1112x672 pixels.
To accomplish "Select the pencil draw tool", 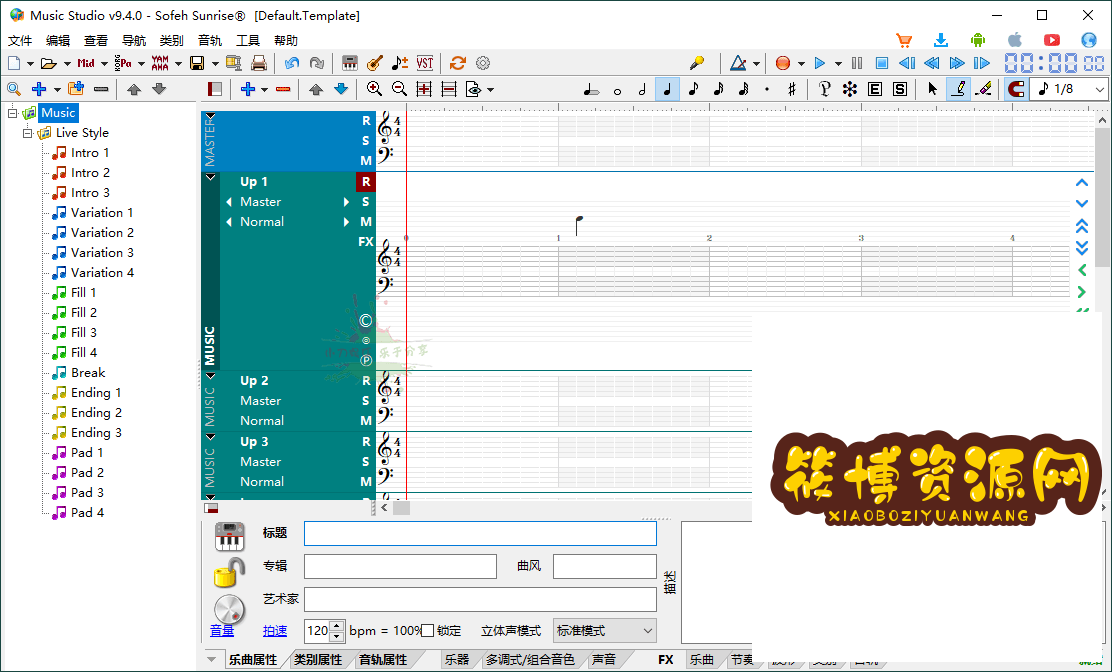I will (x=959, y=89).
